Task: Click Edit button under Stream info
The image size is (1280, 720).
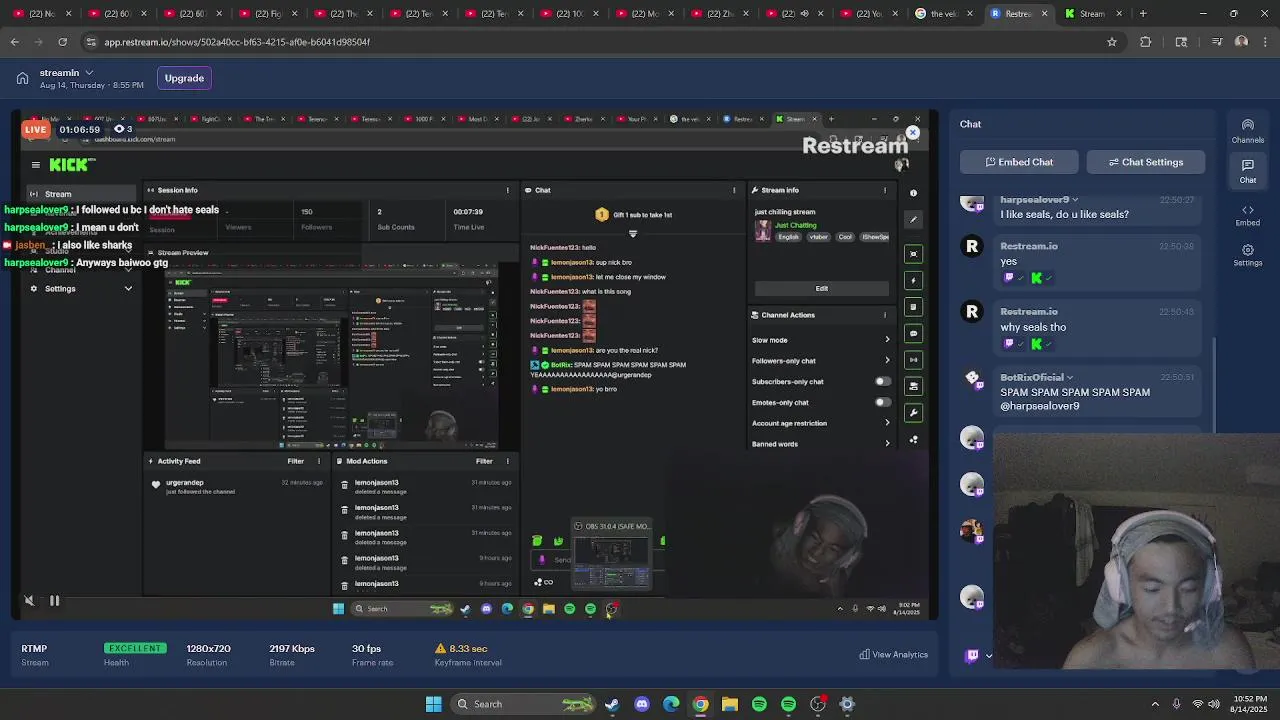Action: (x=821, y=288)
